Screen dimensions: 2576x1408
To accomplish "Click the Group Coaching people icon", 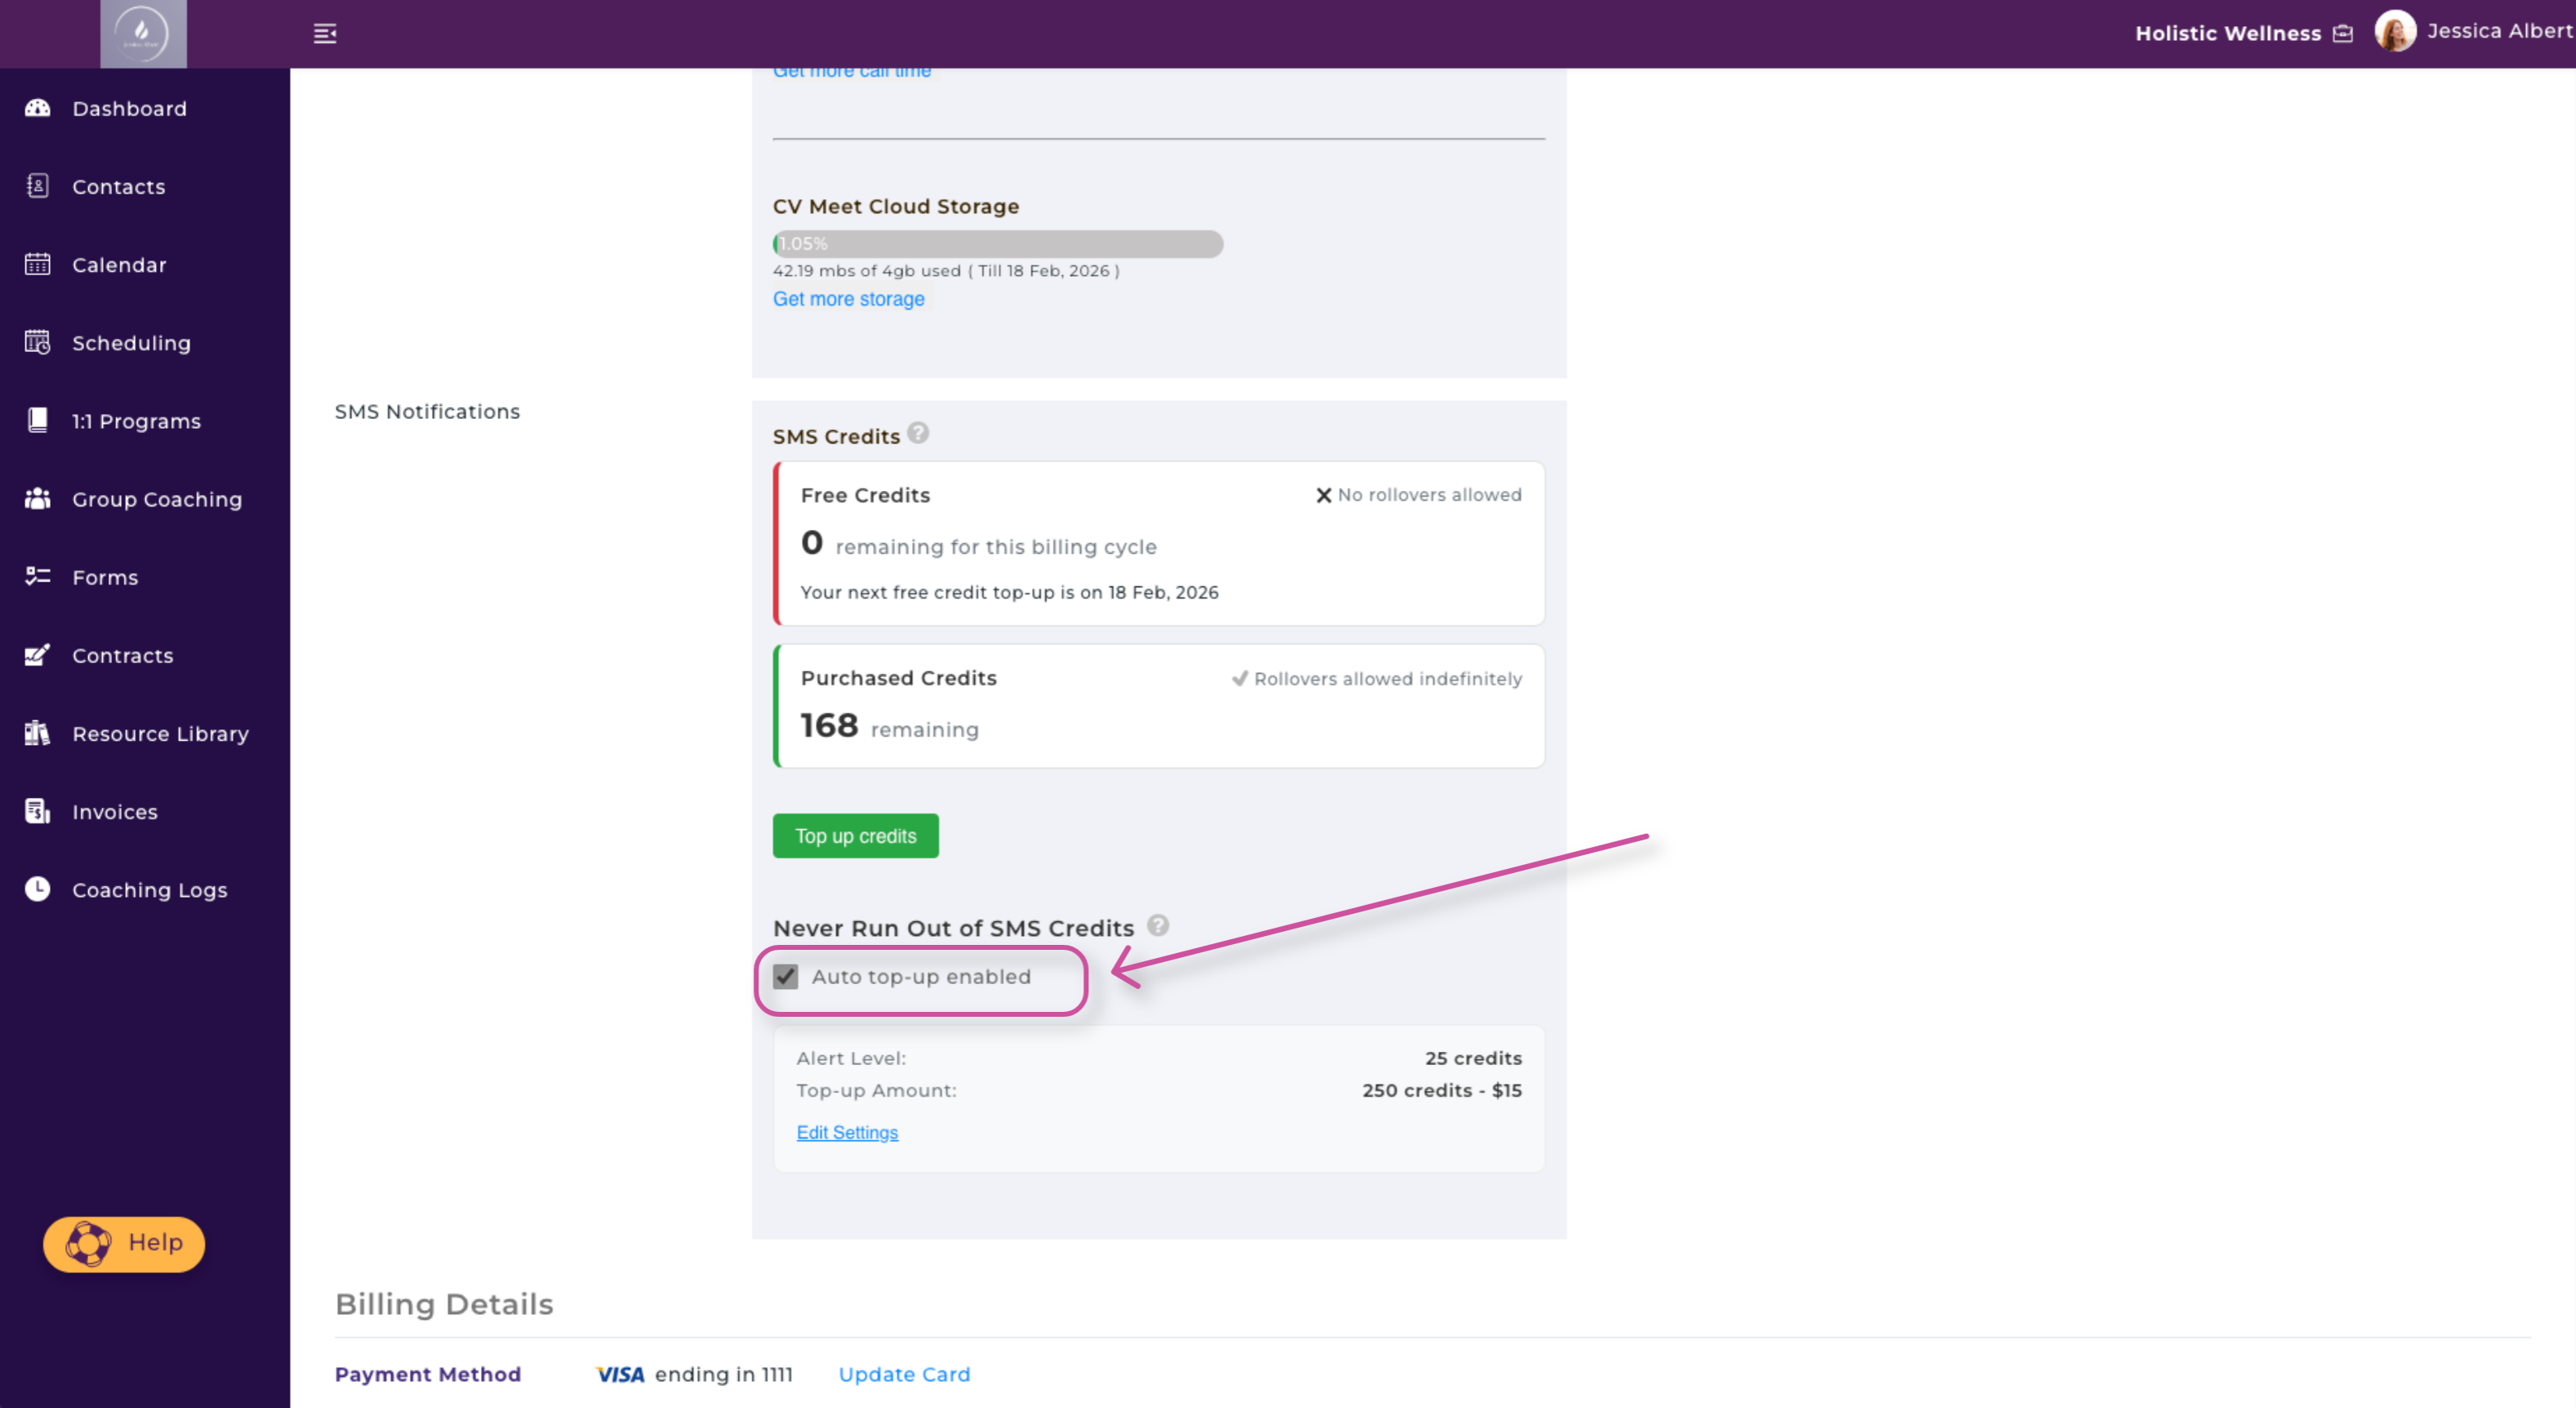I will tap(37, 499).
